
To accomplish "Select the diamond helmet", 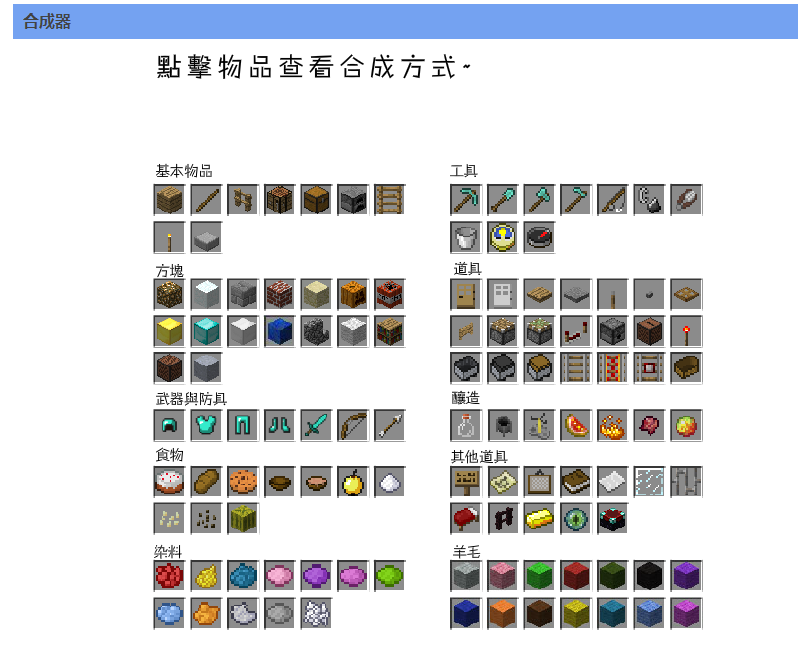I will point(169,425).
